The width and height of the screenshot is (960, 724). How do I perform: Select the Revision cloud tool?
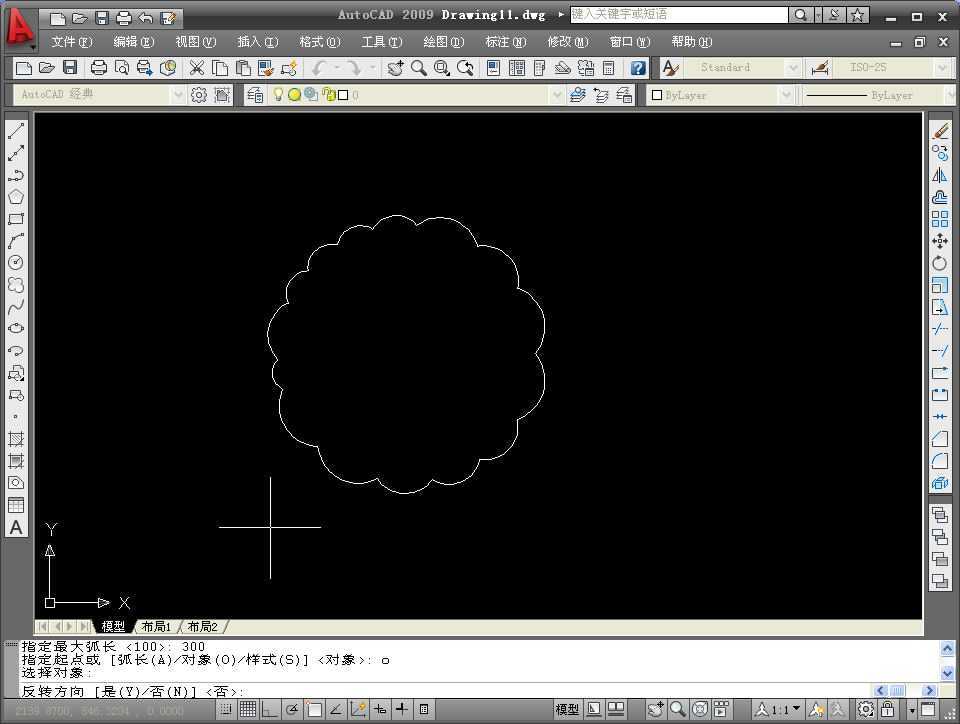[16, 285]
